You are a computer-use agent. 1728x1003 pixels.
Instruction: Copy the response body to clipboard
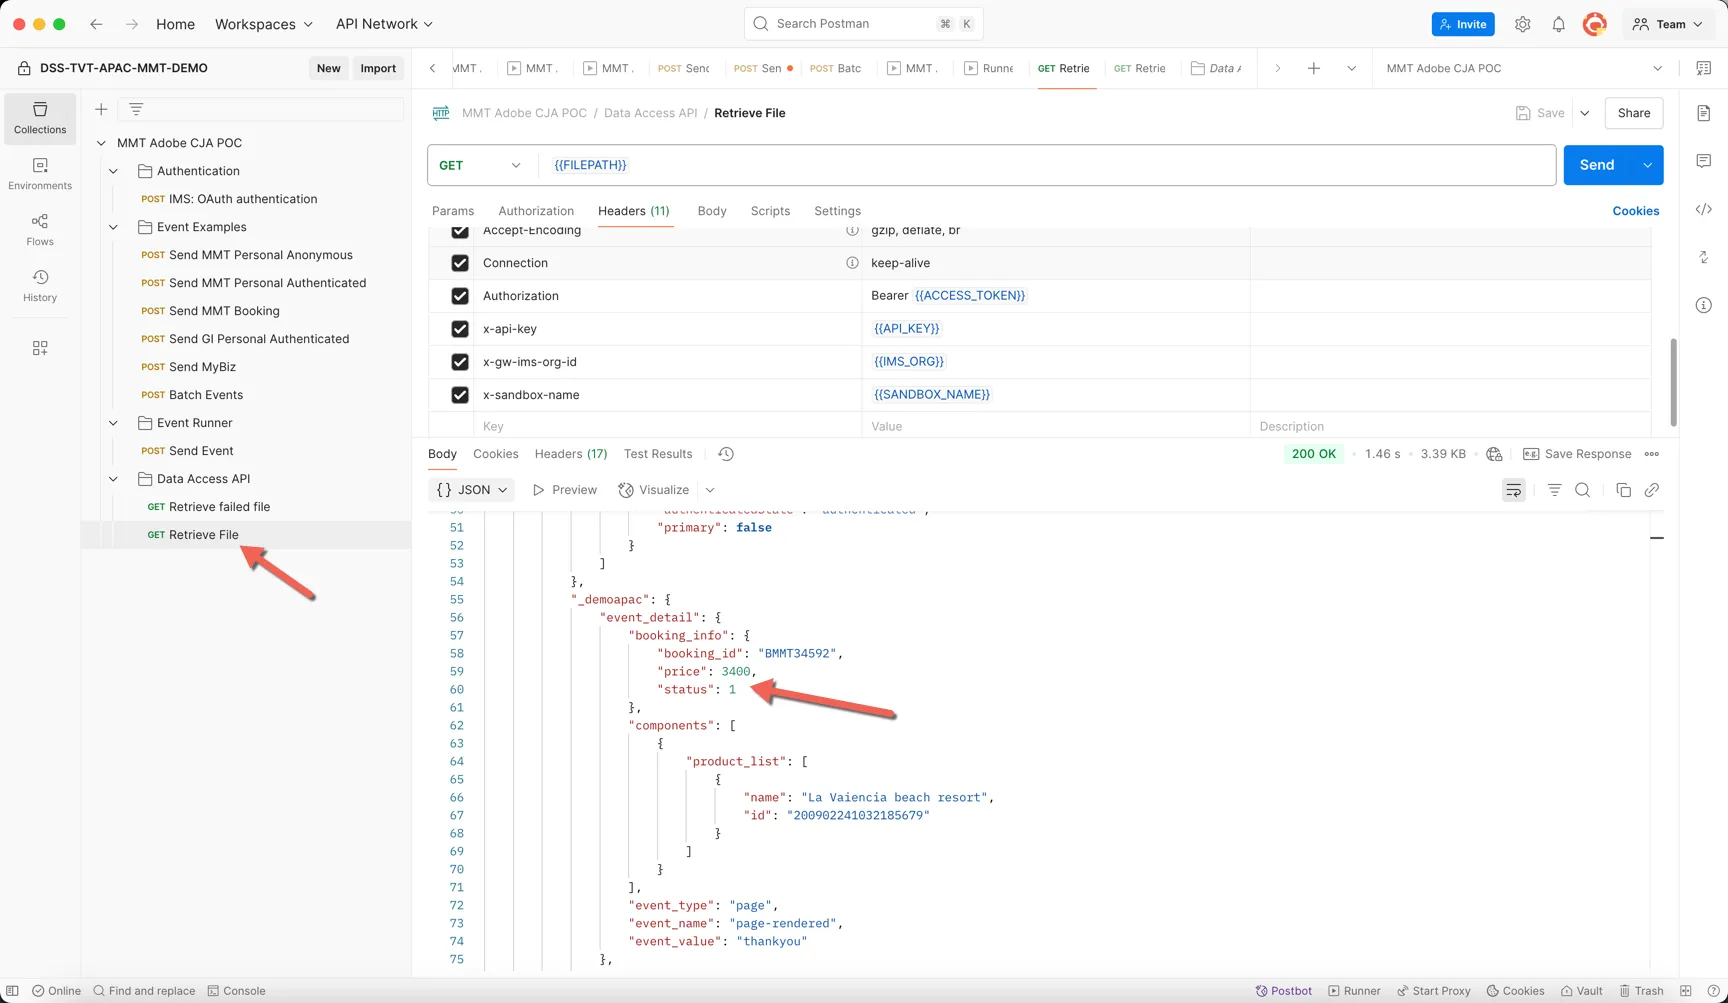pyautogui.click(x=1623, y=490)
